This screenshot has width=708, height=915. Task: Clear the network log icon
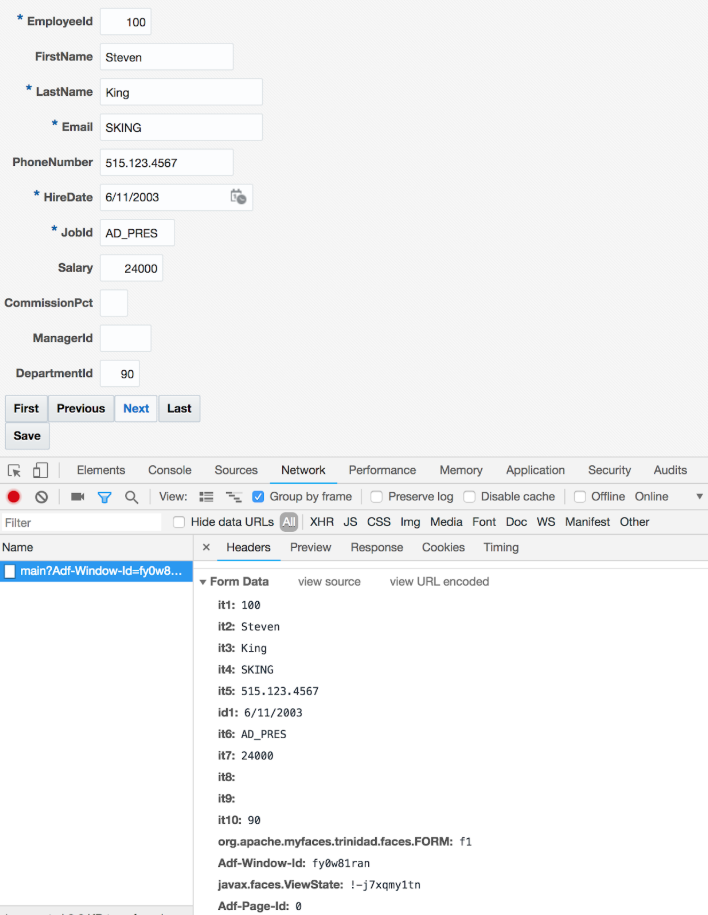tap(41, 497)
